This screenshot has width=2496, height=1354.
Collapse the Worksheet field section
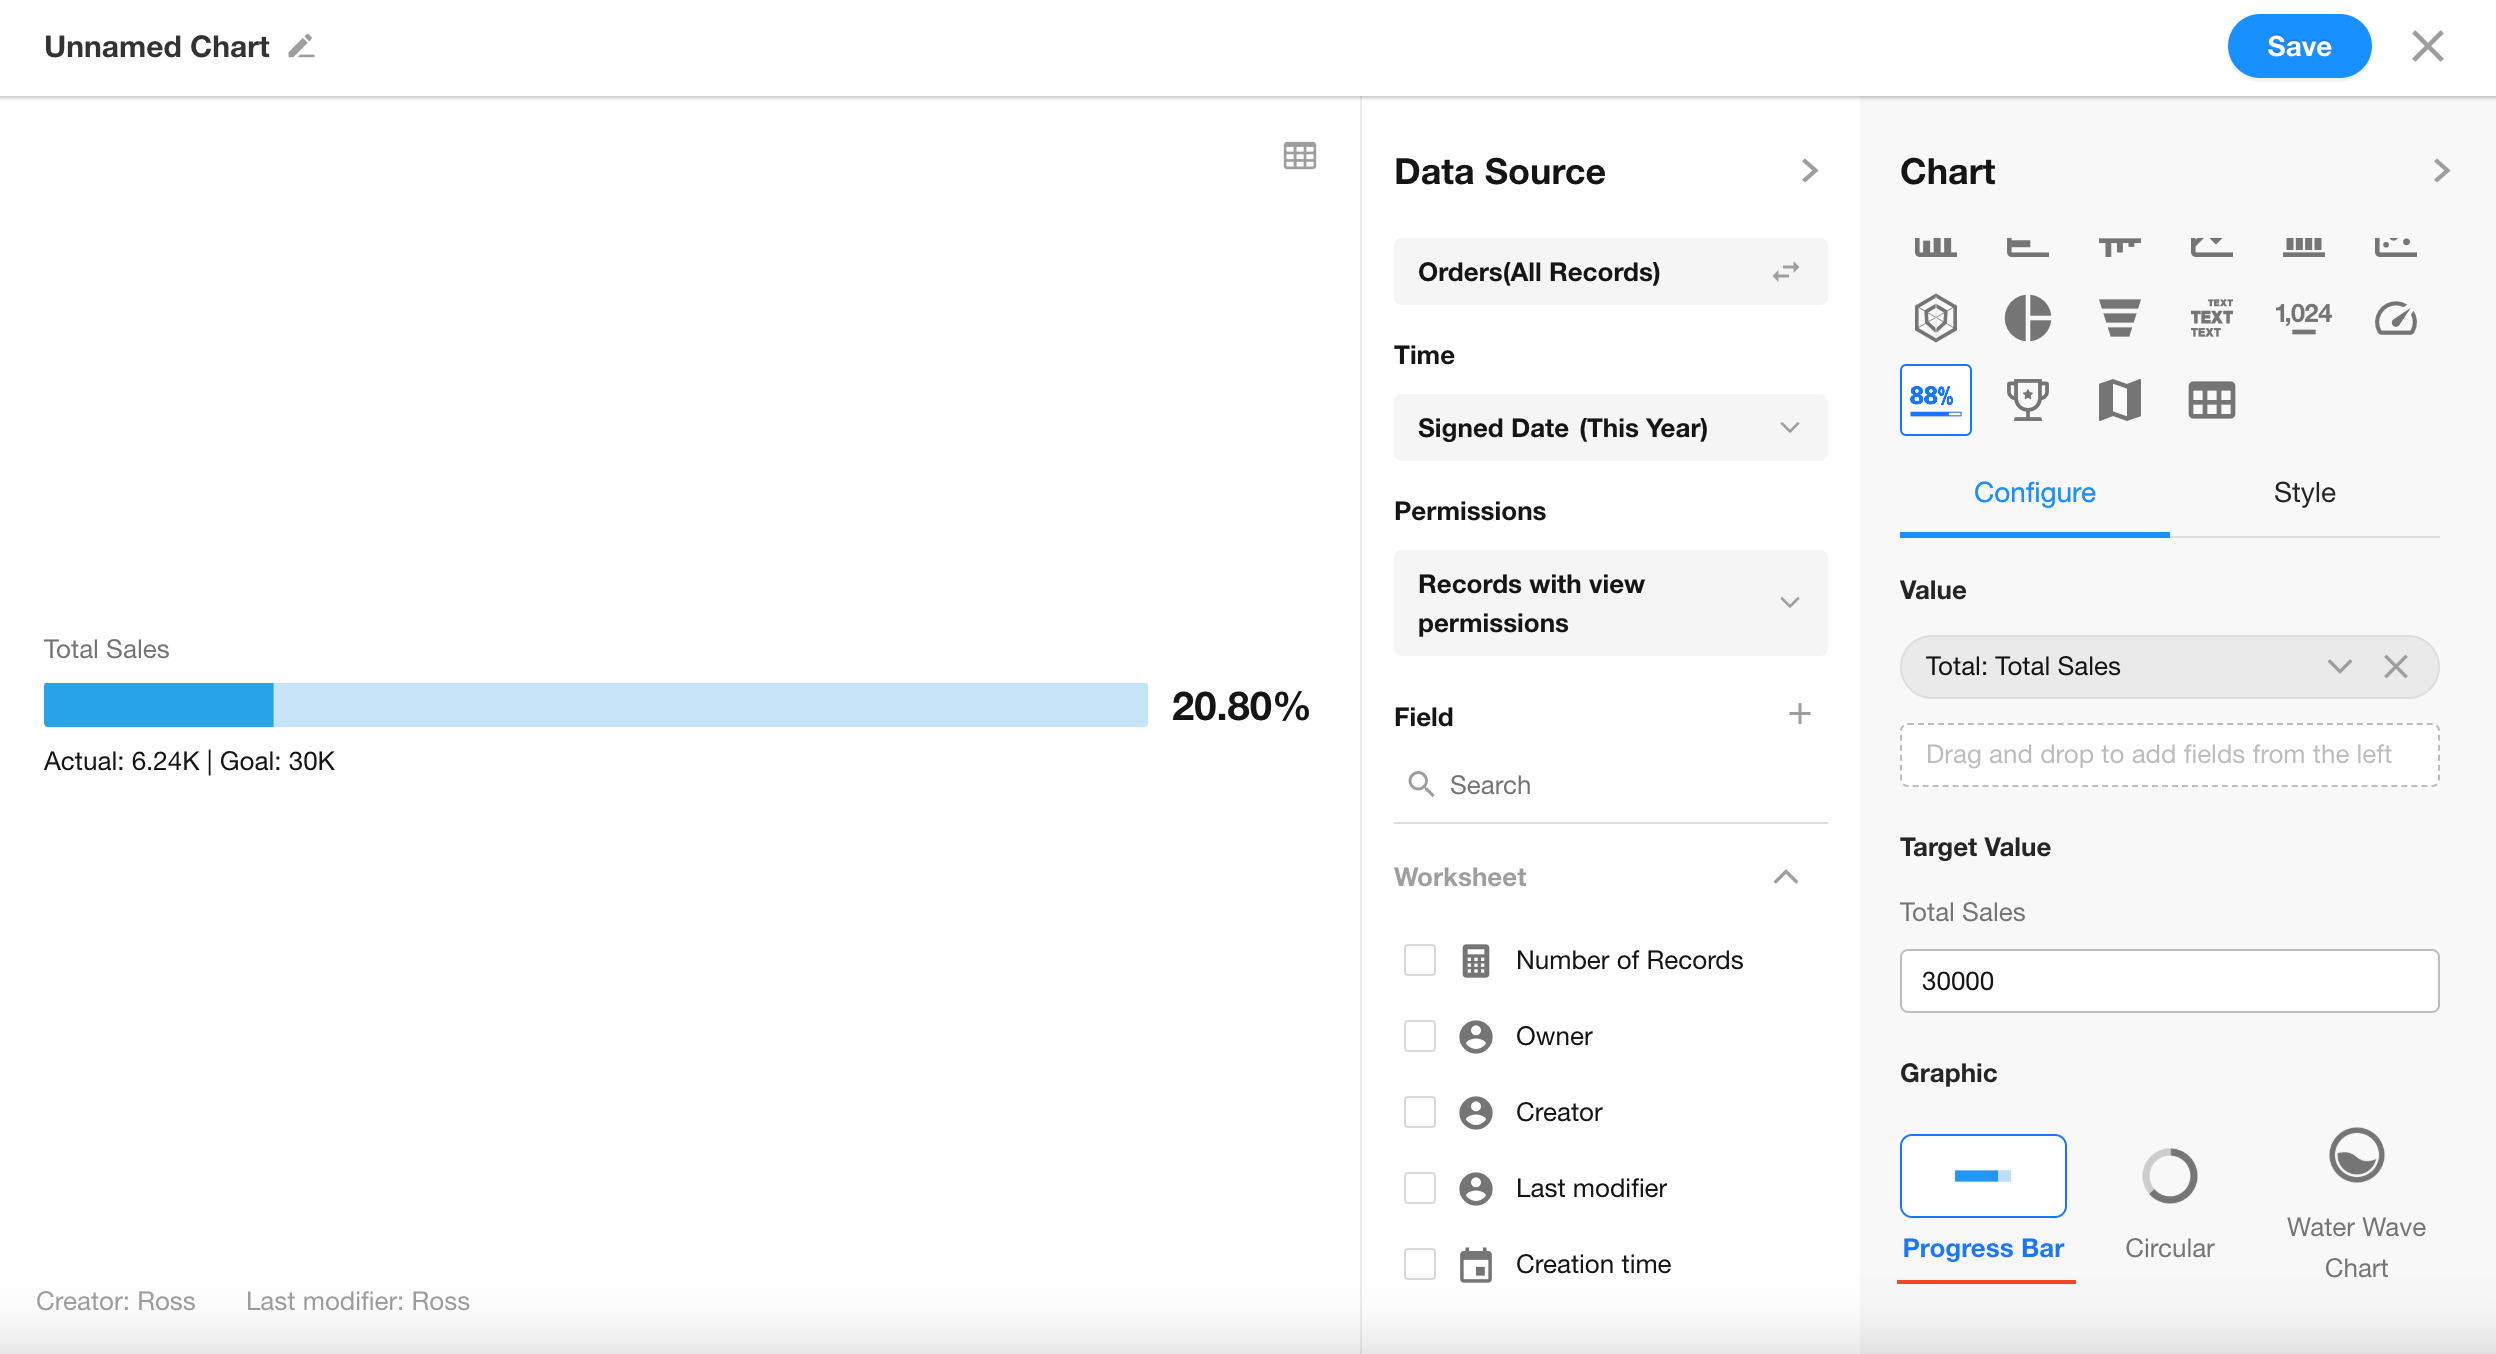coord(1785,877)
